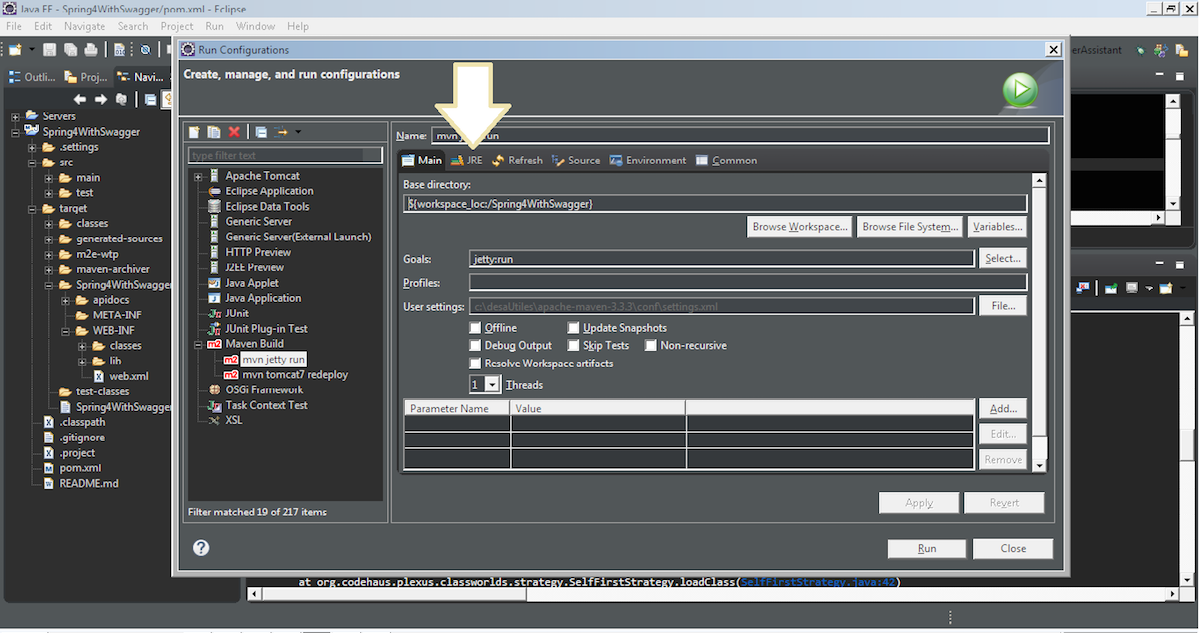Viewport: 1200px width, 633px height.
Task: Click the Select... goals button
Action: [x=1003, y=258]
